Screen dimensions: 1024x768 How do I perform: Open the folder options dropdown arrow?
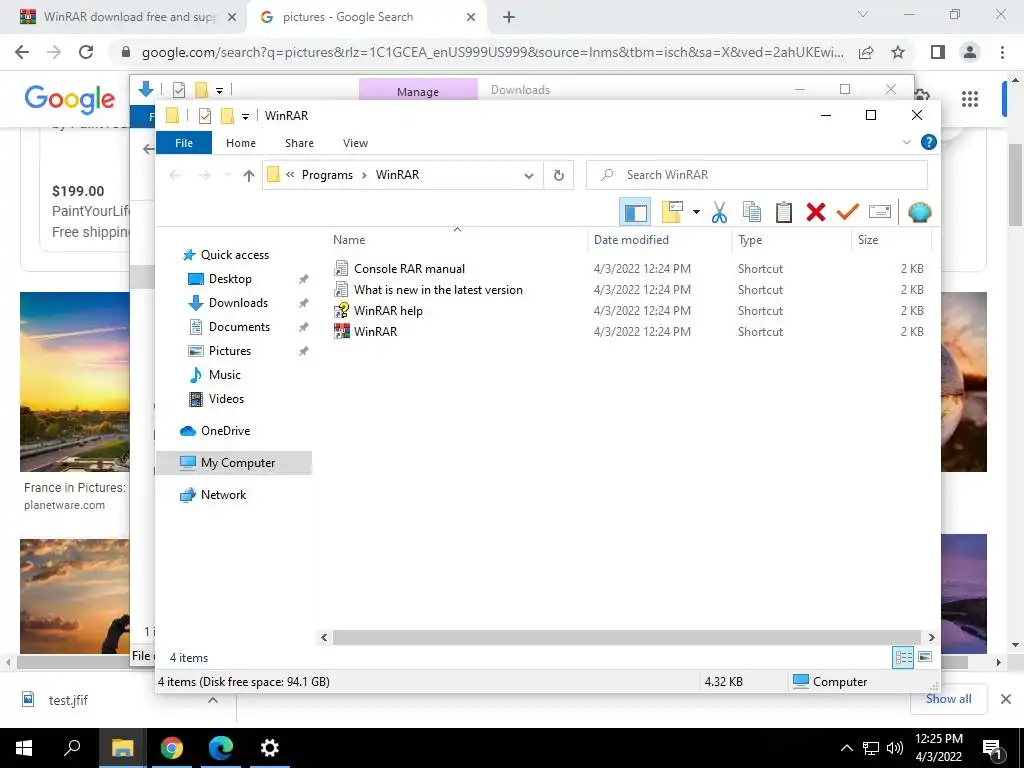pyautogui.click(x=696, y=212)
